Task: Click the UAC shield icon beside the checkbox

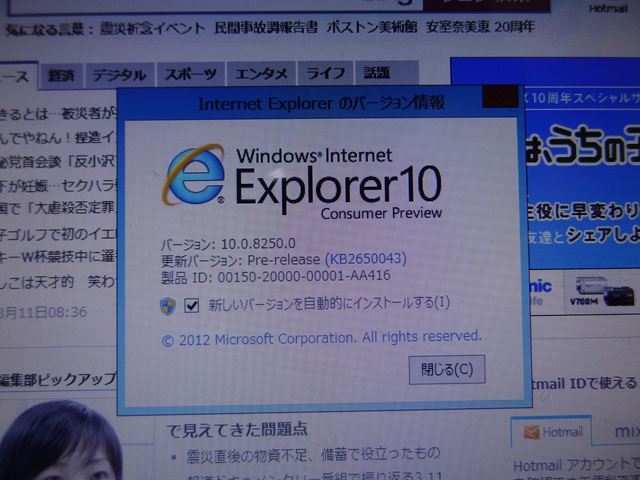Action: coord(168,306)
